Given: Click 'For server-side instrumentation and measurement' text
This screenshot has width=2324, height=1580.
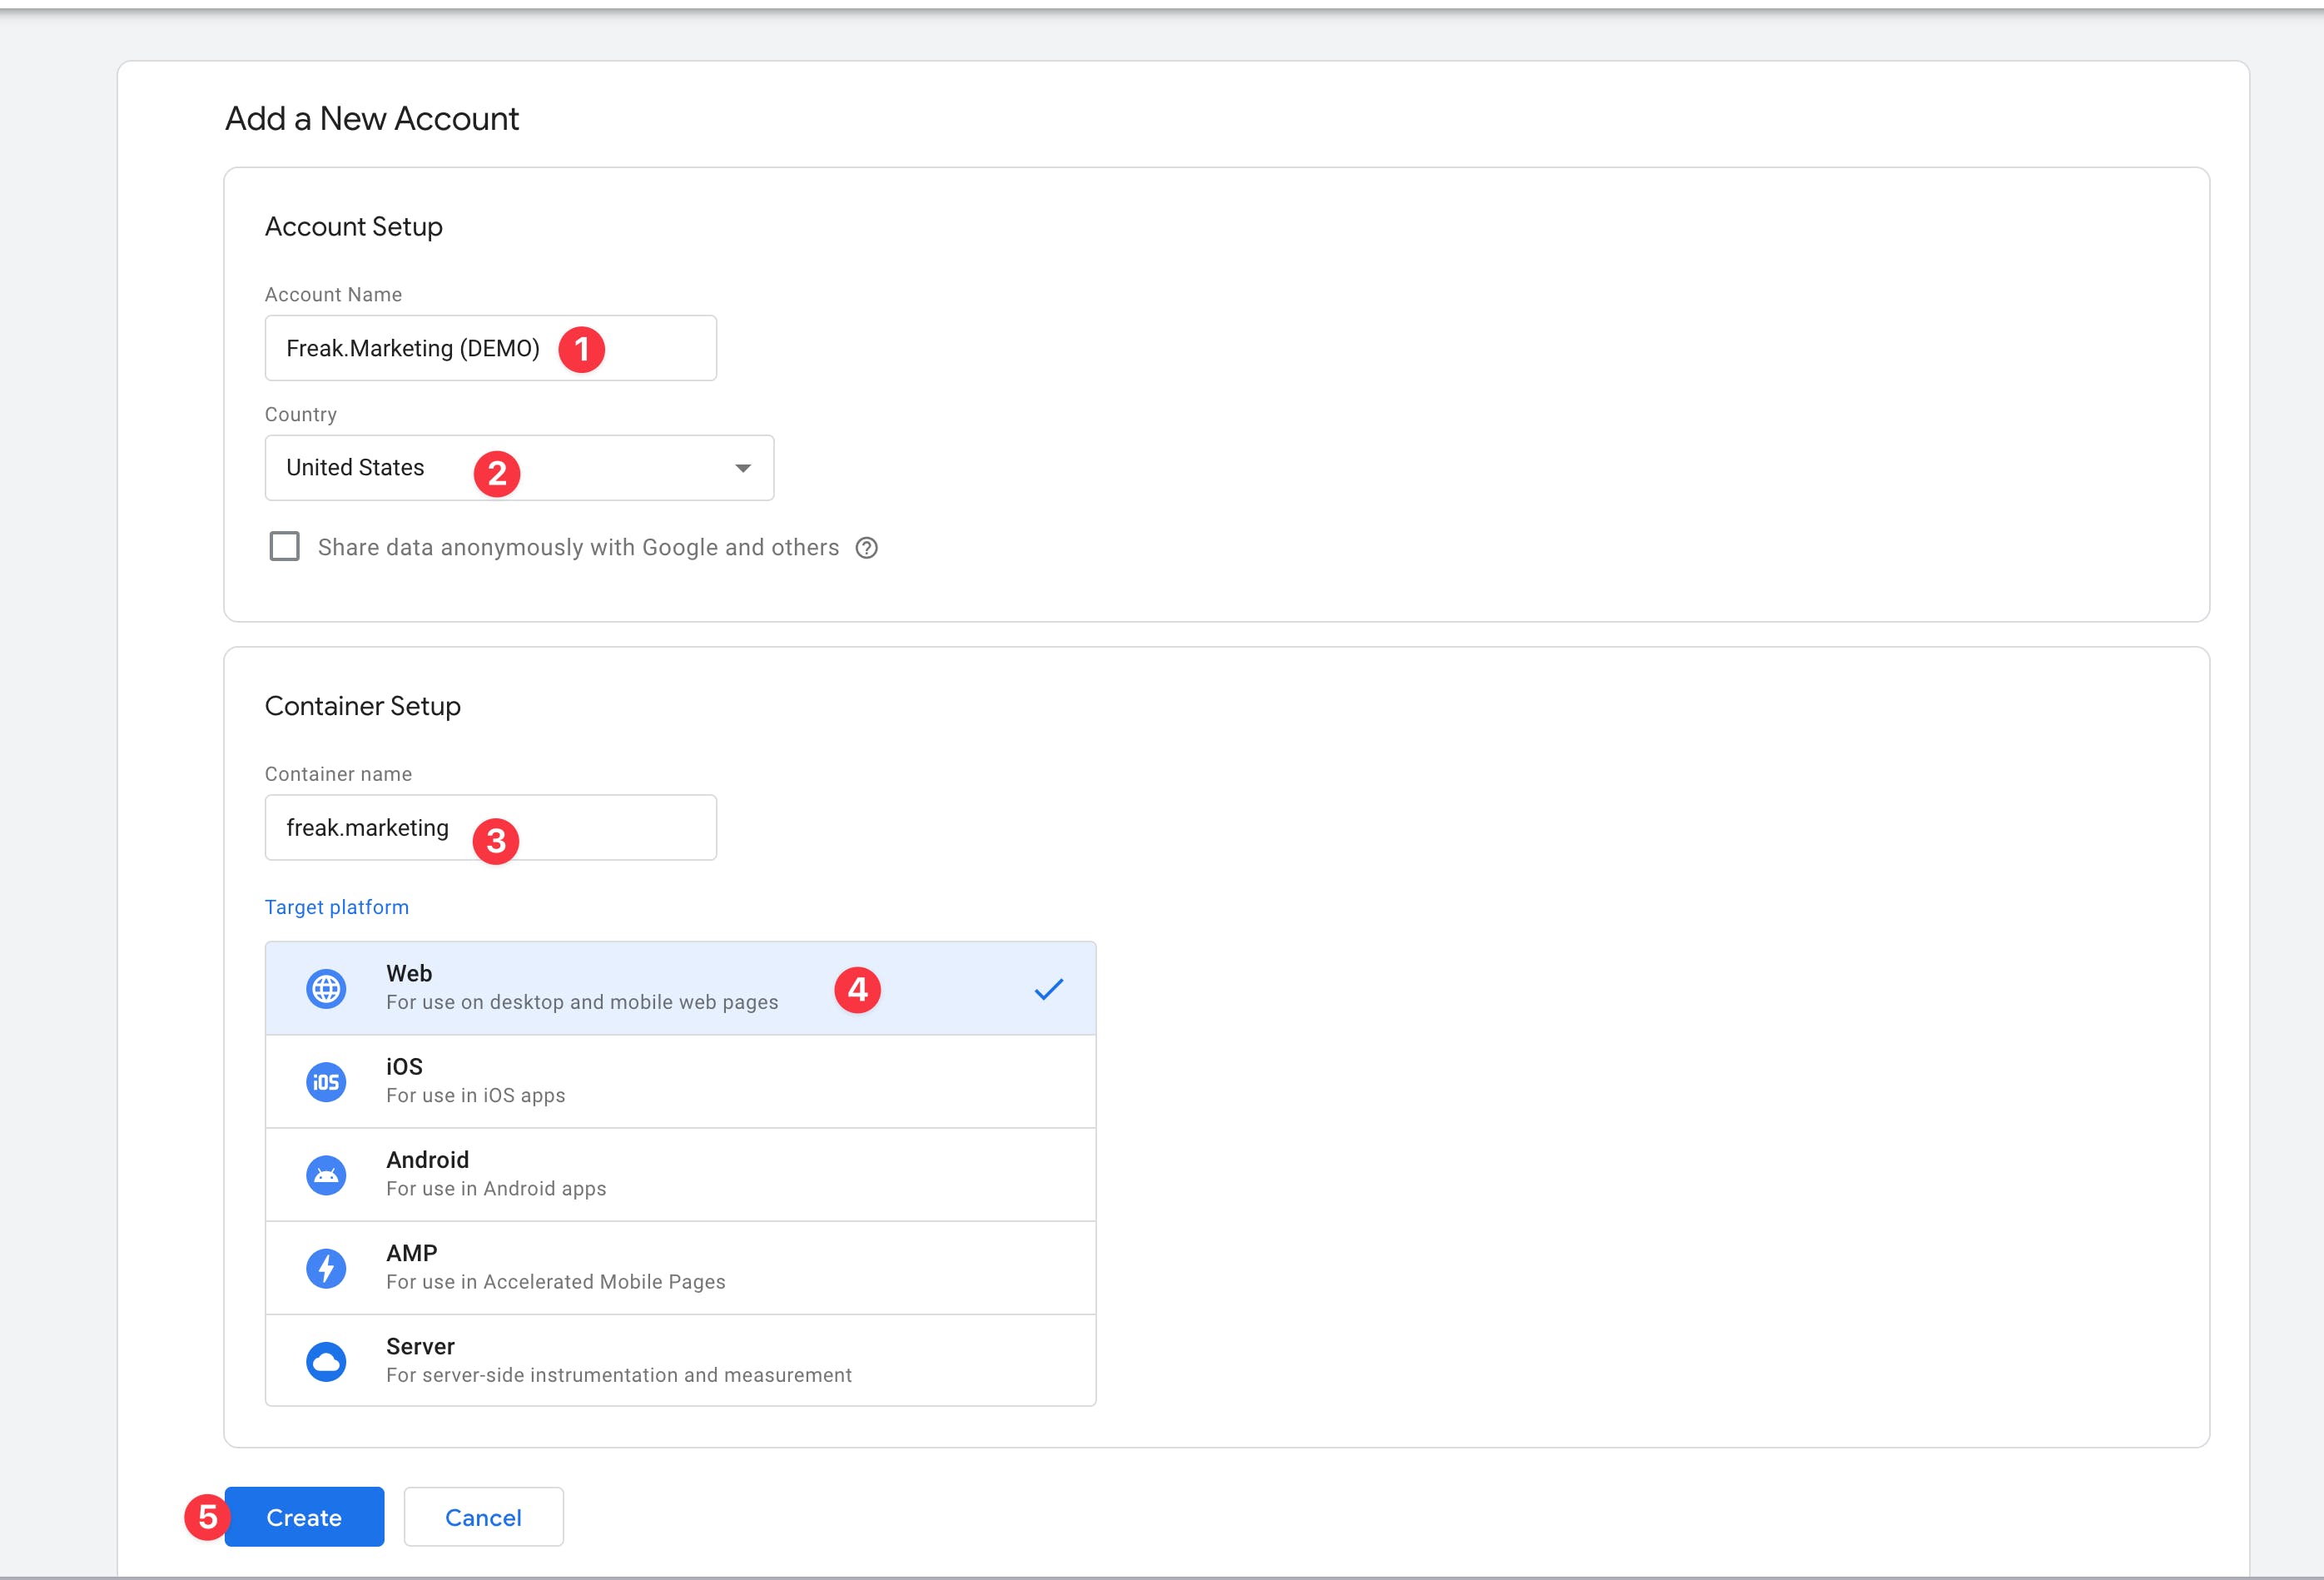Looking at the screenshot, I should click(619, 1375).
